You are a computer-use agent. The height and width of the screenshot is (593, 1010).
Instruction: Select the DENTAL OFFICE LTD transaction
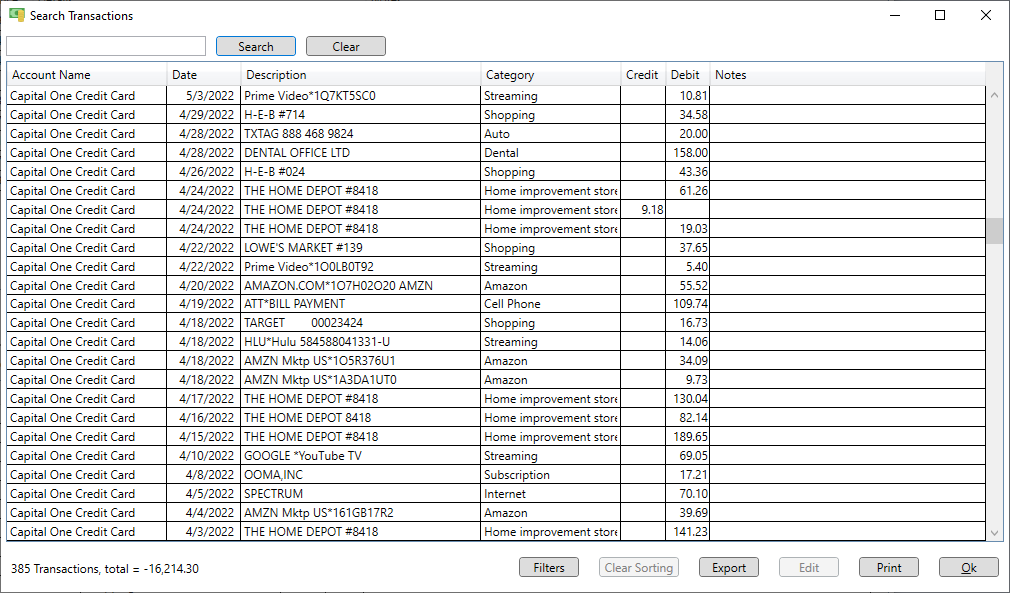point(496,153)
